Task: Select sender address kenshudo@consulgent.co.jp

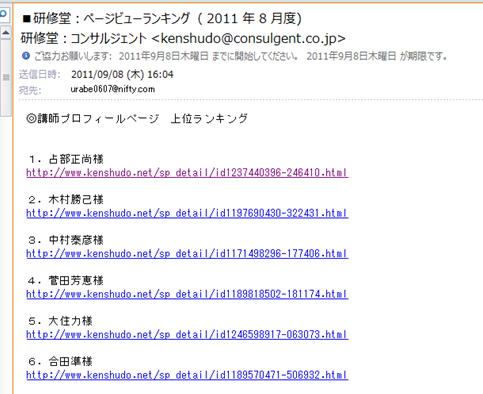Action: click(249, 38)
